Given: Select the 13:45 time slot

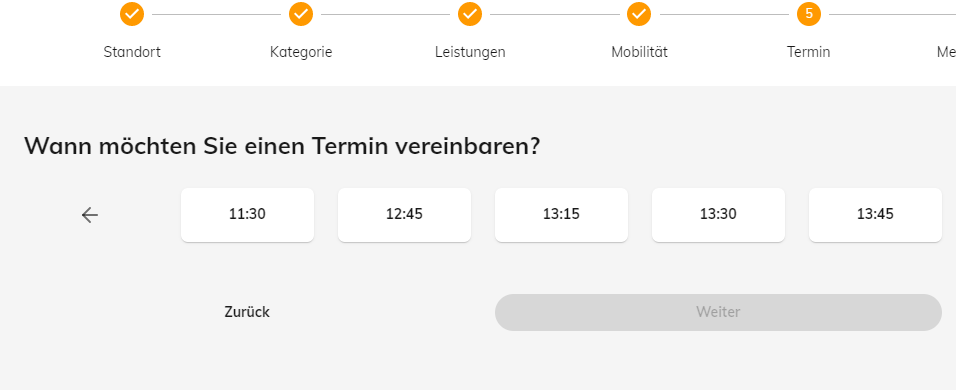Looking at the screenshot, I should (x=875, y=214).
